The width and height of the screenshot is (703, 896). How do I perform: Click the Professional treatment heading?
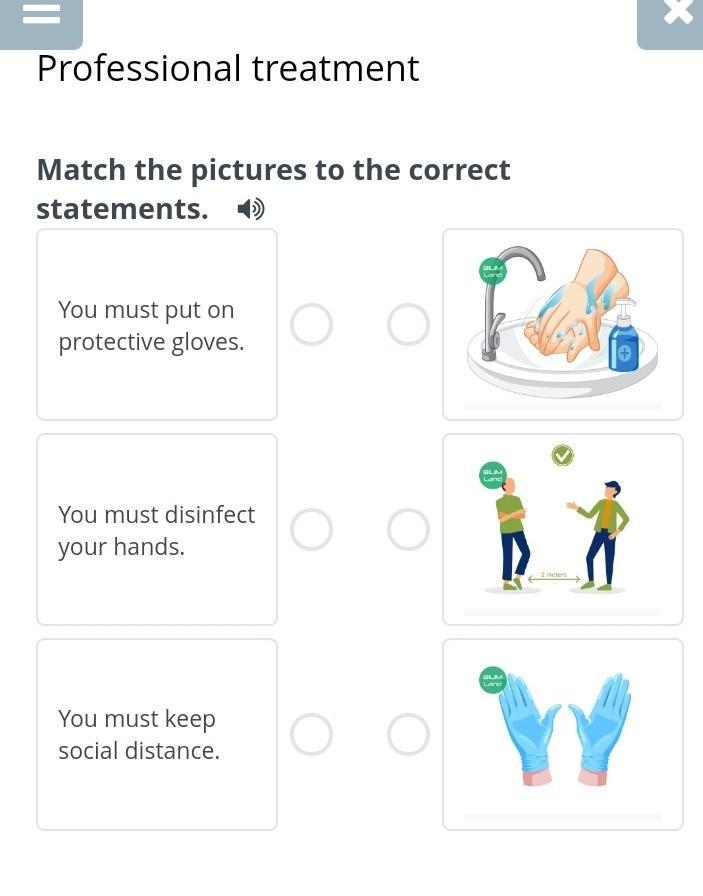pyautogui.click(x=228, y=69)
